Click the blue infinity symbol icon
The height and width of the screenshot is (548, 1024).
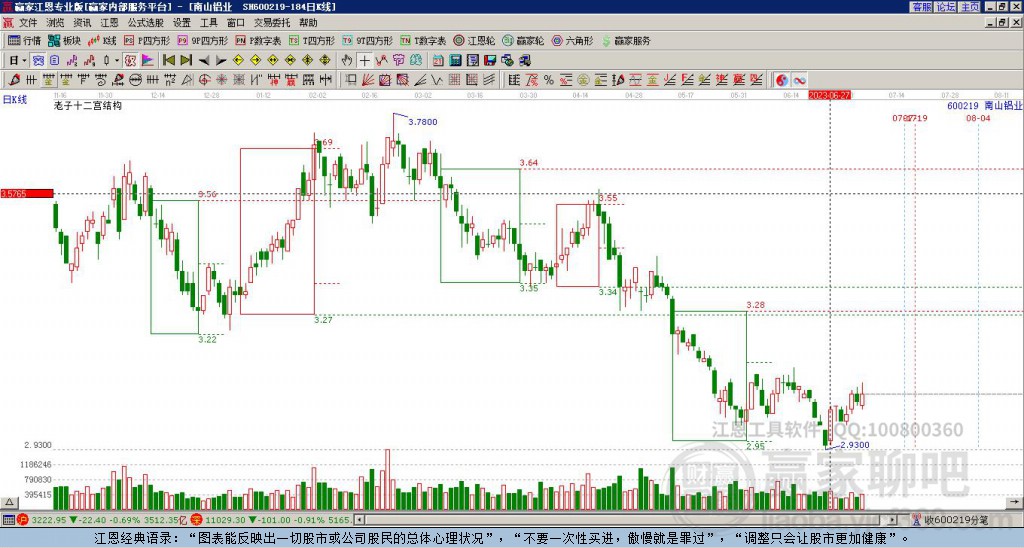pos(799,80)
